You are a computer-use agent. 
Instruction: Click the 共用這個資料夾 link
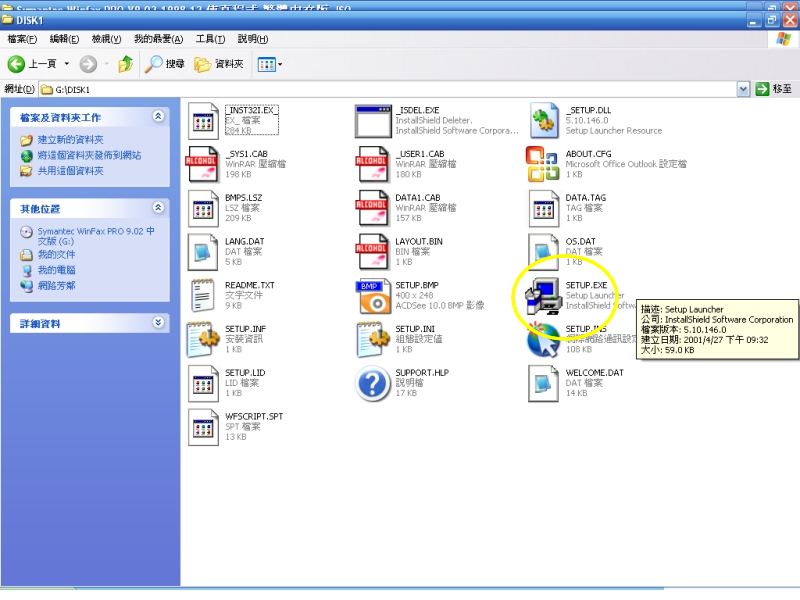coord(70,171)
